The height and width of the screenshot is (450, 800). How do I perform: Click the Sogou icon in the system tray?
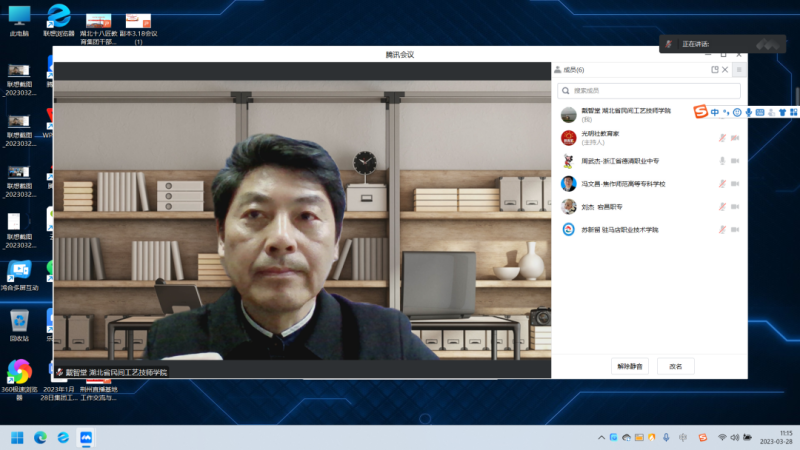click(x=703, y=438)
